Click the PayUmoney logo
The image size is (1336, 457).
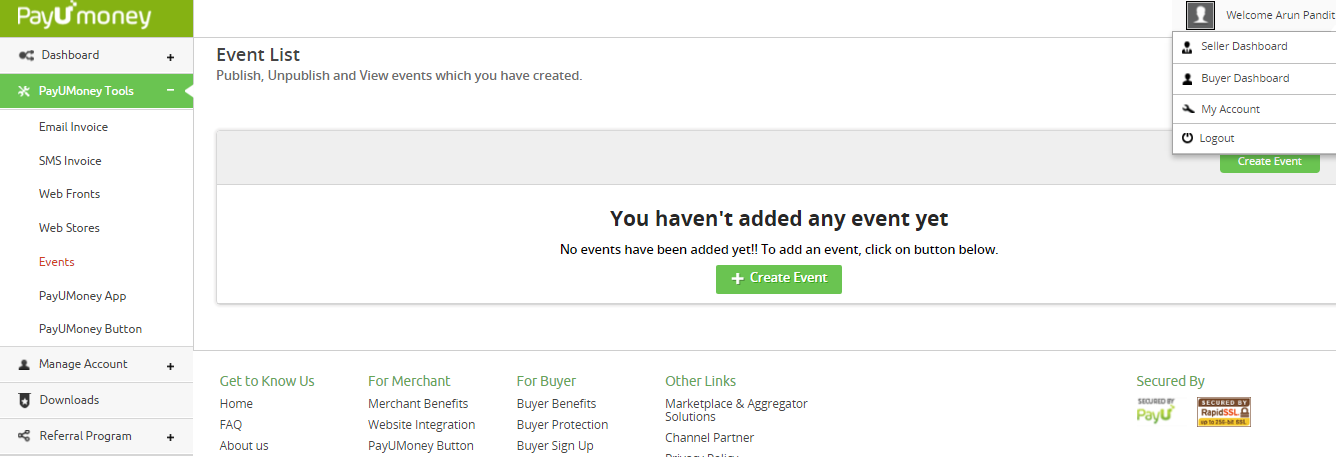(84, 17)
